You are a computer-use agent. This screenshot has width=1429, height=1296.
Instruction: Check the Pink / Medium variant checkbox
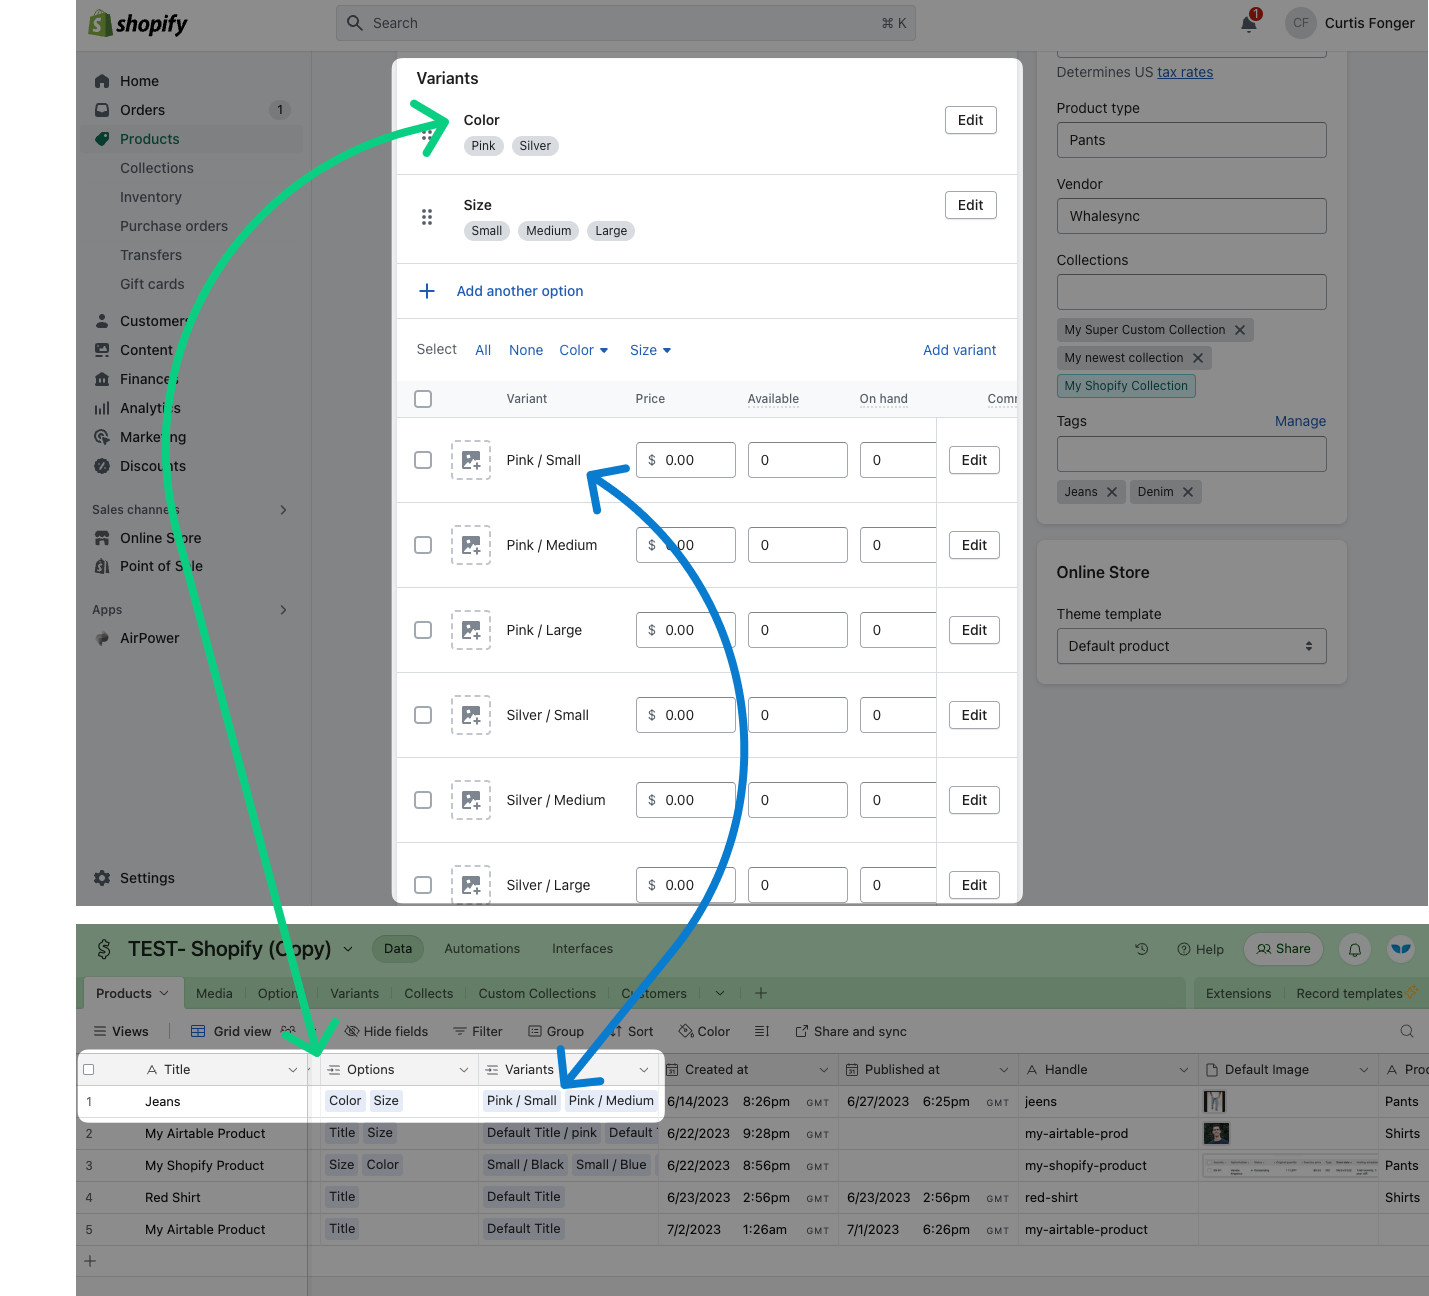(x=423, y=545)
